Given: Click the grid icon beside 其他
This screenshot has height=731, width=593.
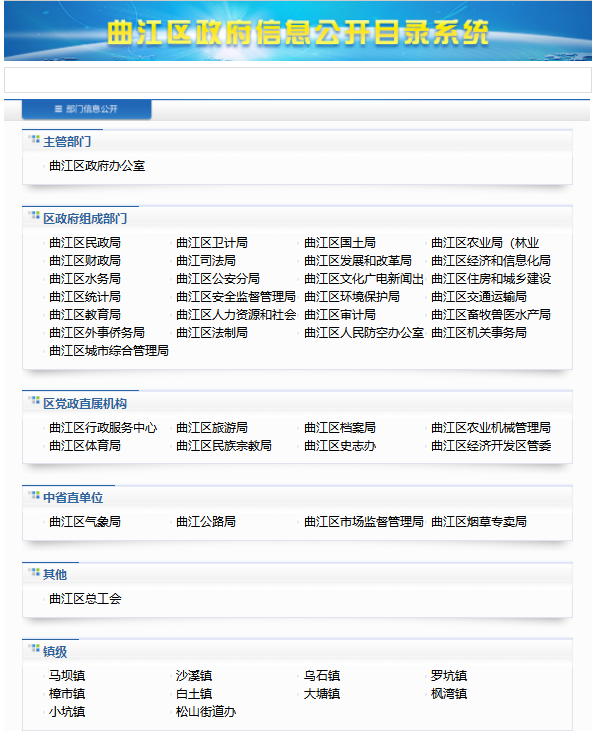Looking at the screenshot, I should coord(34,572).
